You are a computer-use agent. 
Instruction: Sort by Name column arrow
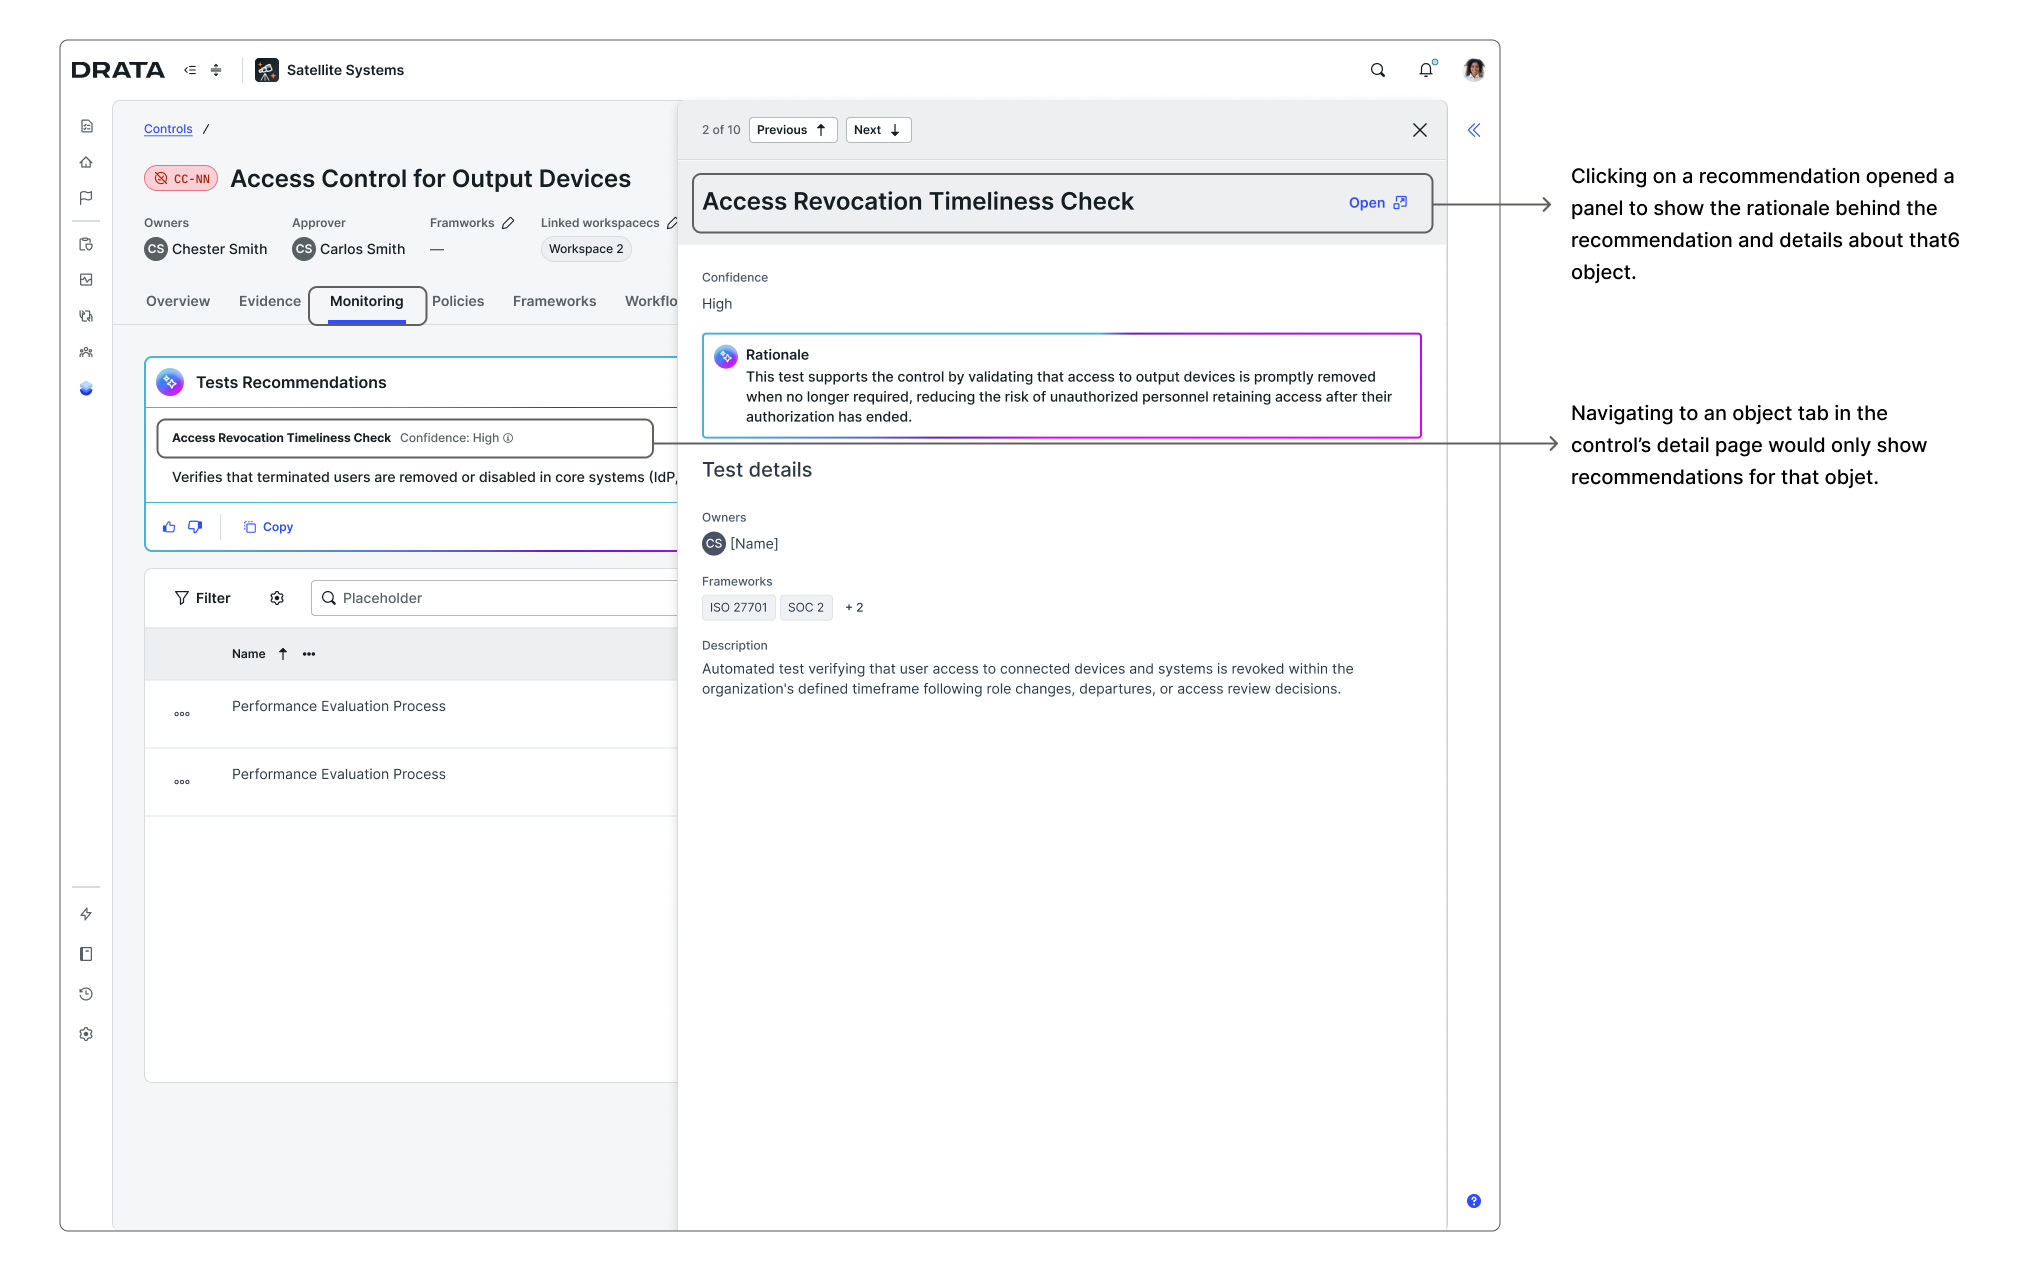click(x=283, y=654)
